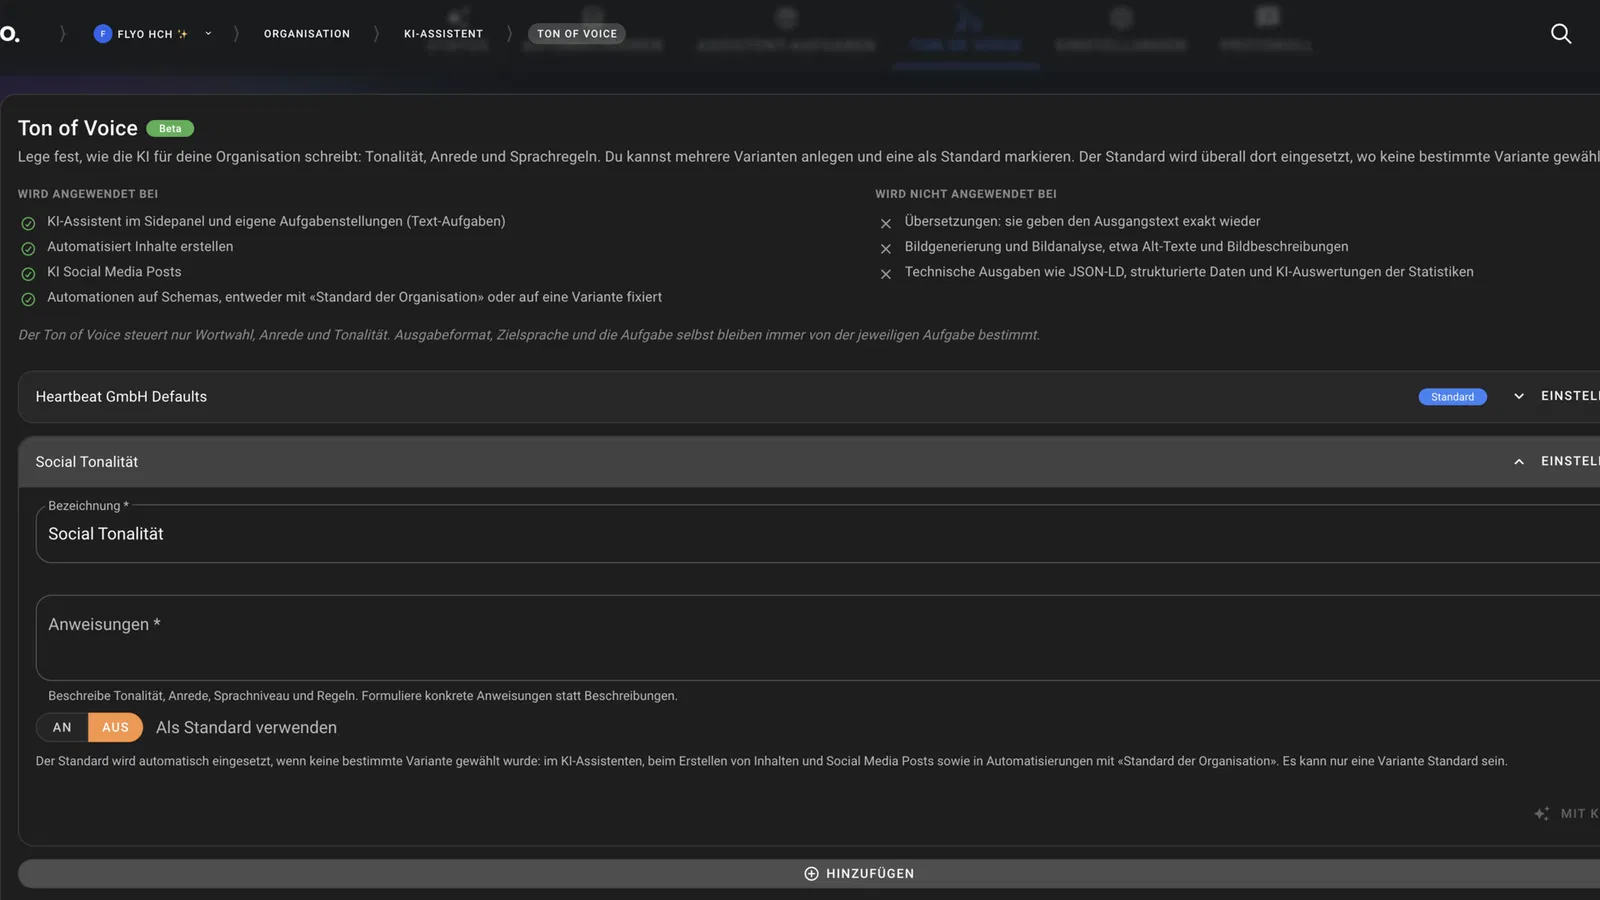Open the dropdown chevron next to FLYO HCH

208,34
